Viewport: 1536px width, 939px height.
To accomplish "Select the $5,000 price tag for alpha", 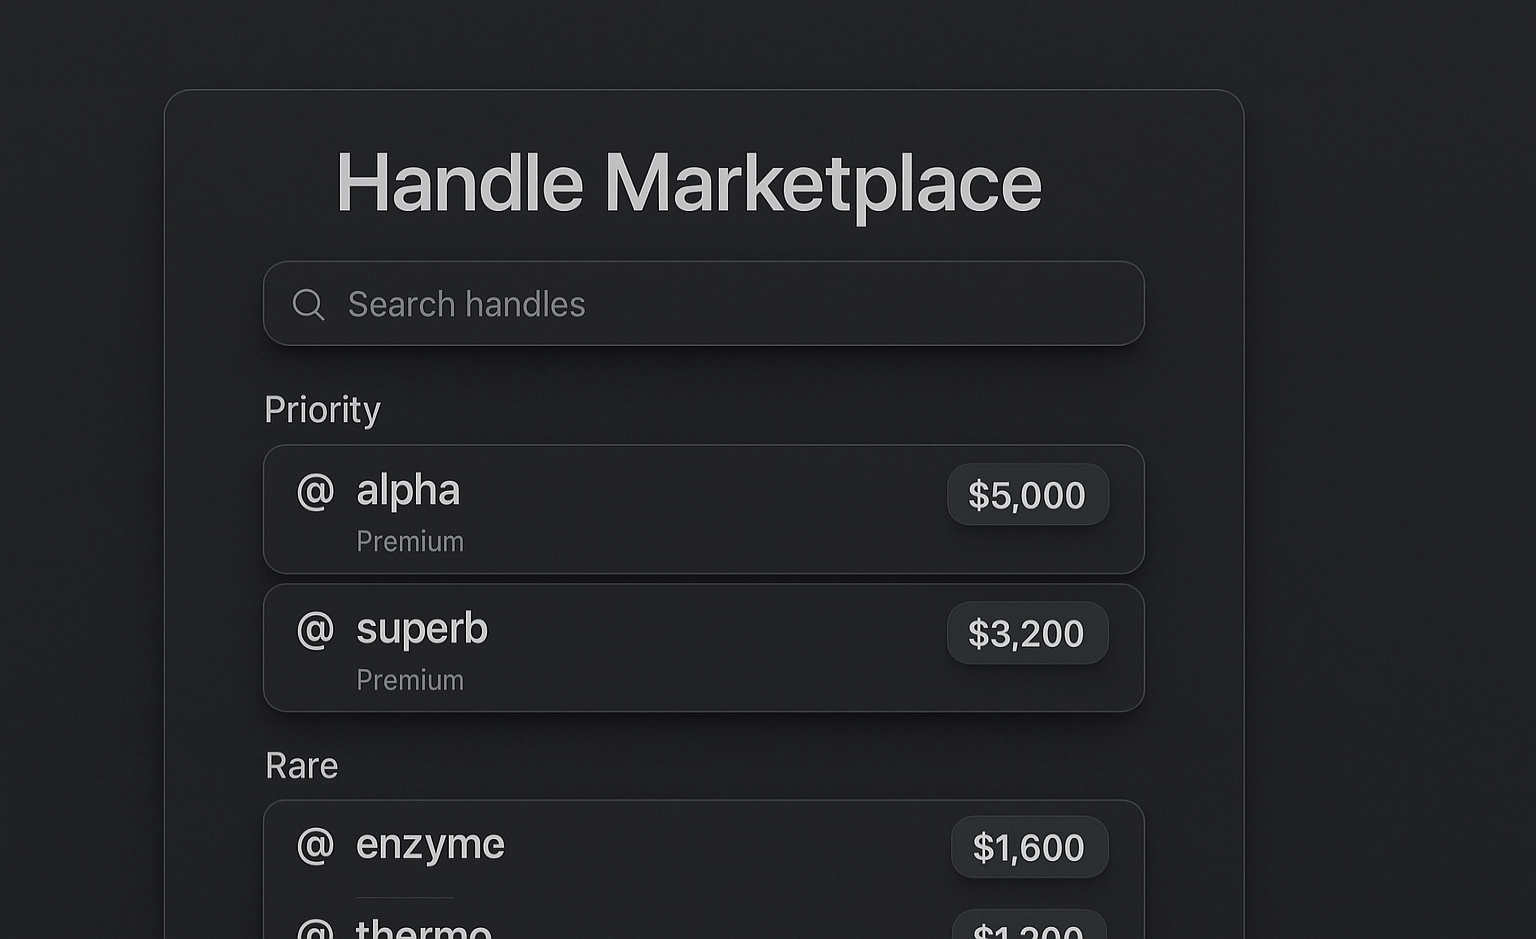I will coord(1027,494).
